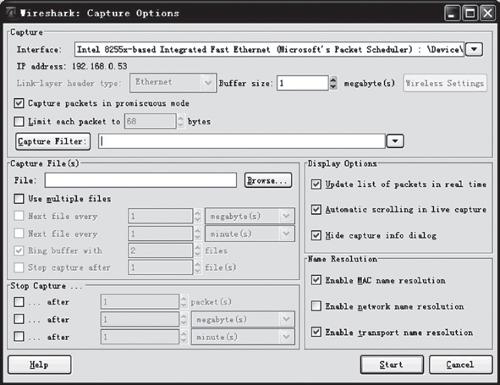The height and width of the screenshot is (385, 500).
Task: Open Stop Capture megabyte(s) unit dropdown
Action: tap(243, 319)
